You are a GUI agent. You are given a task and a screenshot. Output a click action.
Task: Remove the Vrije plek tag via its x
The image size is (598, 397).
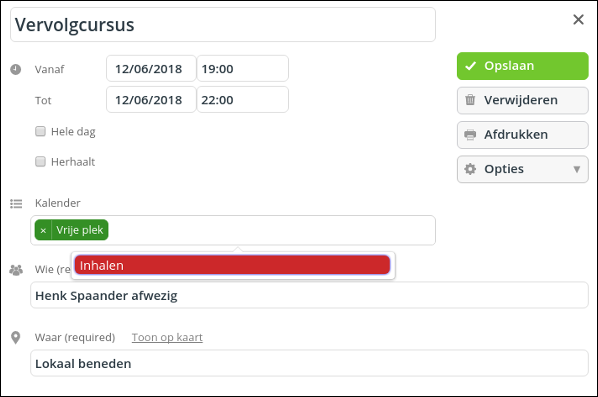[x=43, y=230]
